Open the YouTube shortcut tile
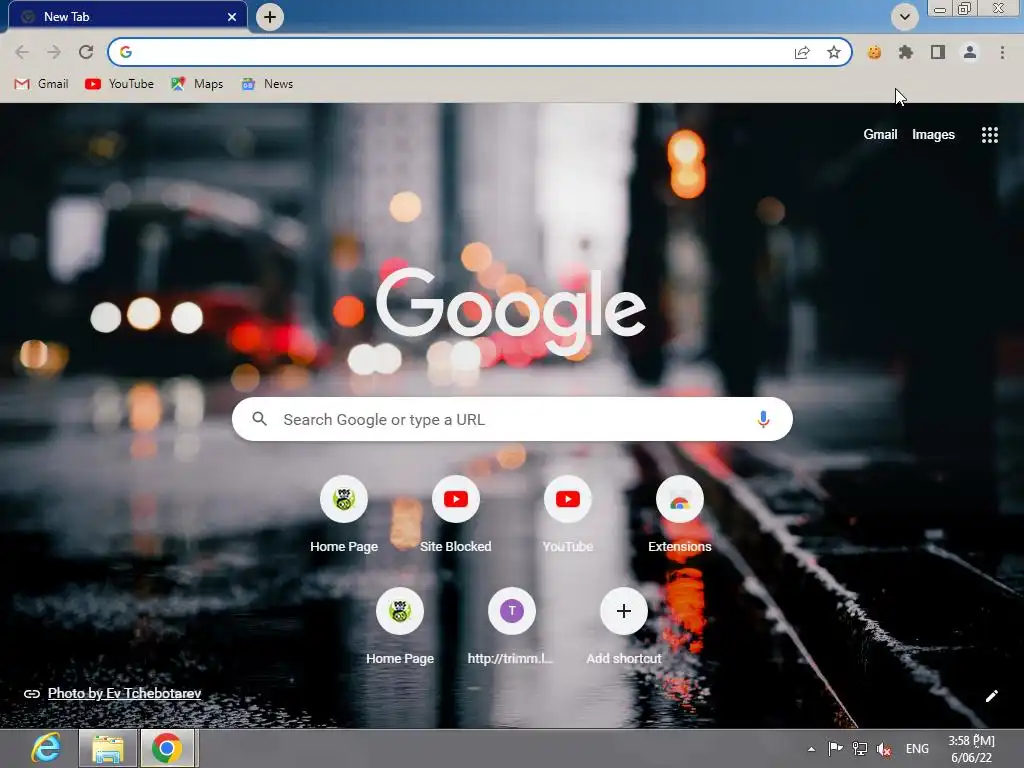1024x768 pixels. (x=568, y=515)
